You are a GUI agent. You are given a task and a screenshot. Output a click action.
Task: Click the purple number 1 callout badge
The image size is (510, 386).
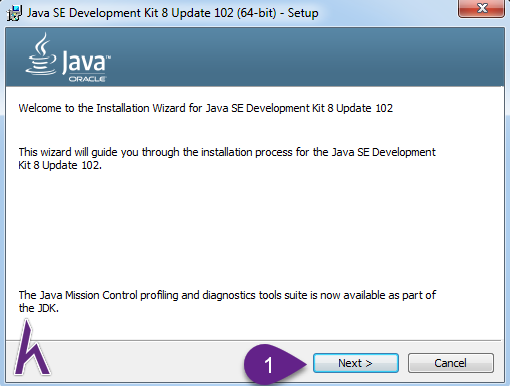click(267, 364)
